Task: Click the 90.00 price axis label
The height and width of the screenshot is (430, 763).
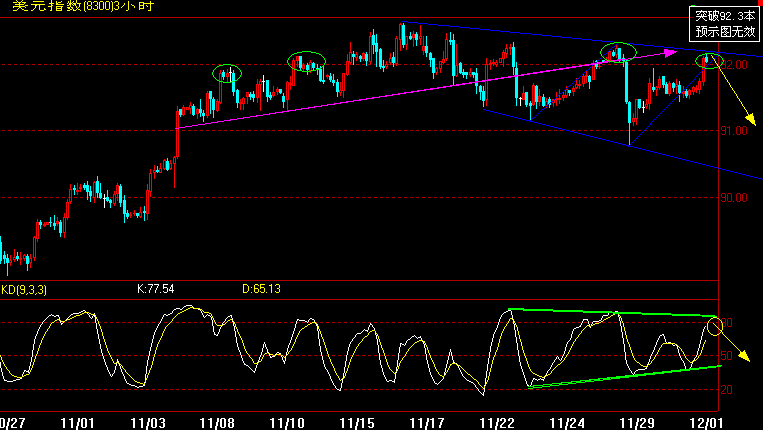Action: coord(734,197)
